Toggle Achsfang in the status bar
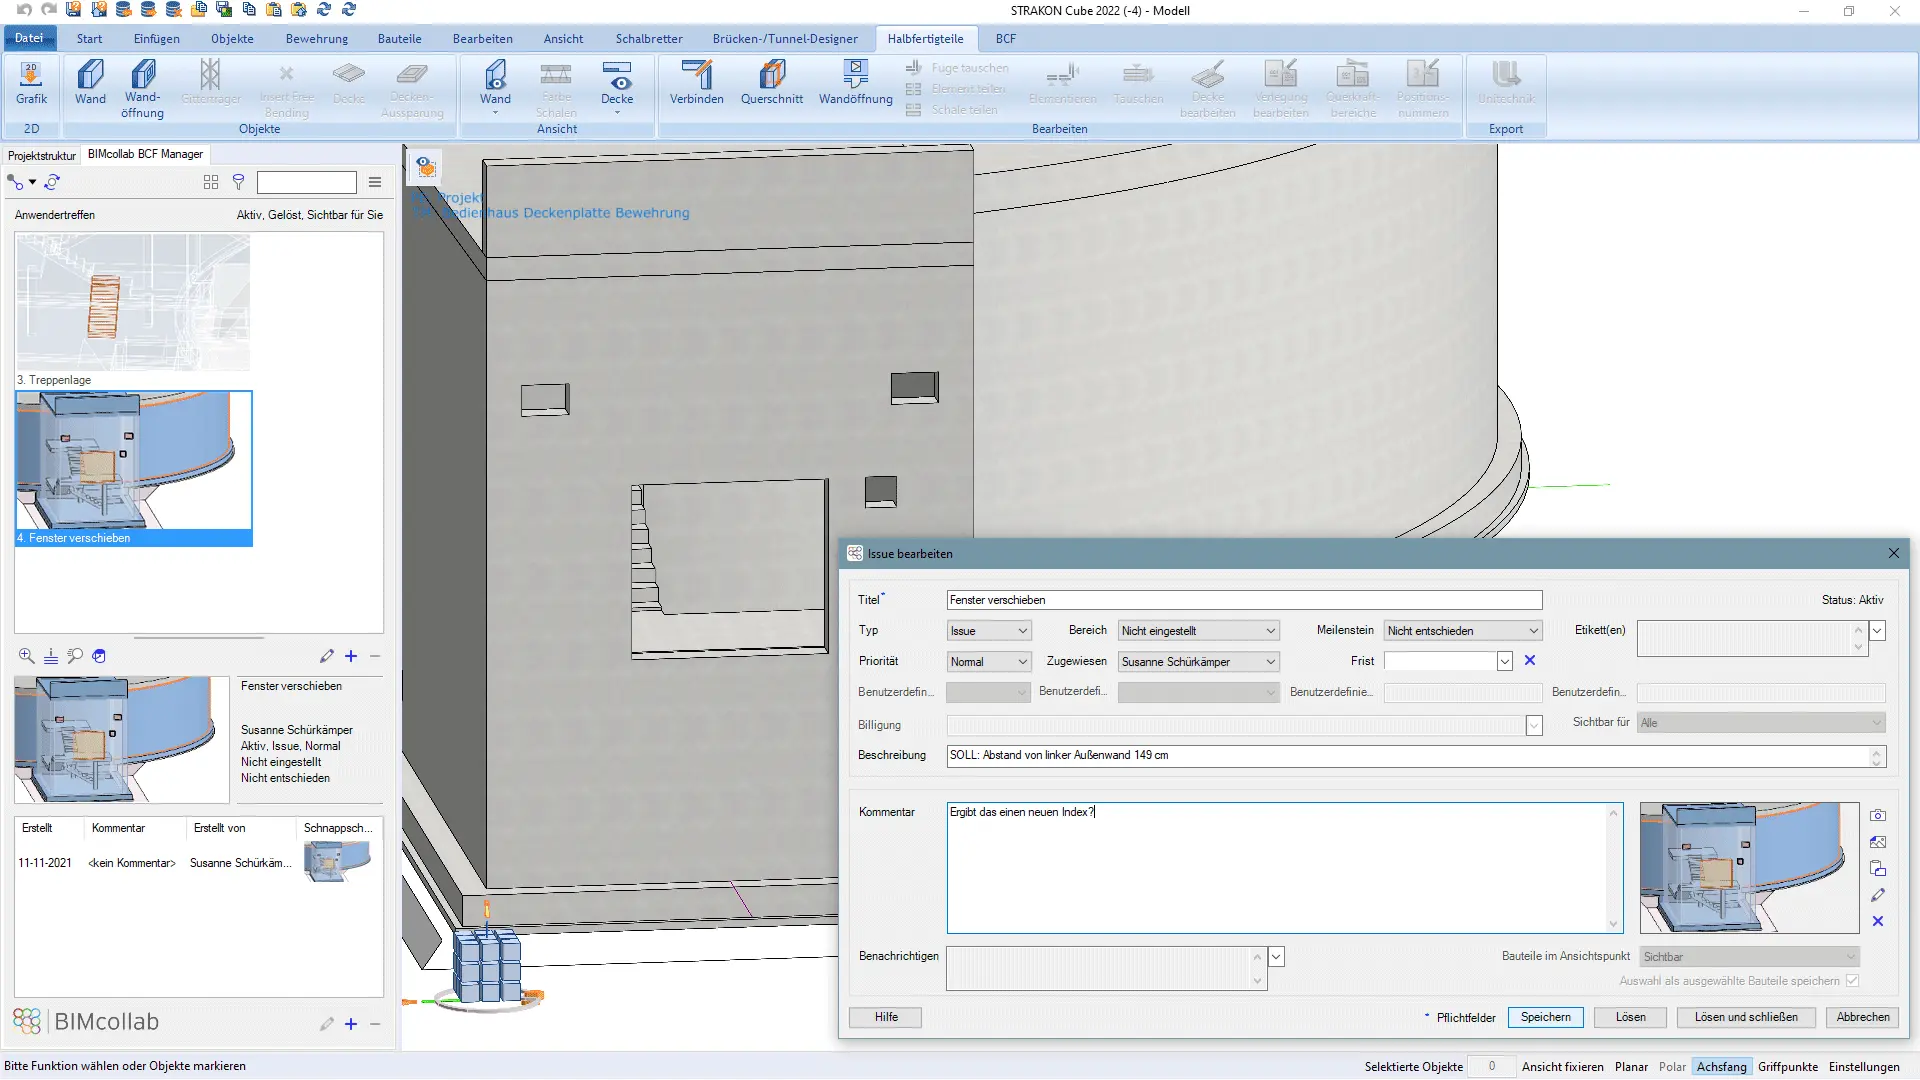 (1721, 1067)
